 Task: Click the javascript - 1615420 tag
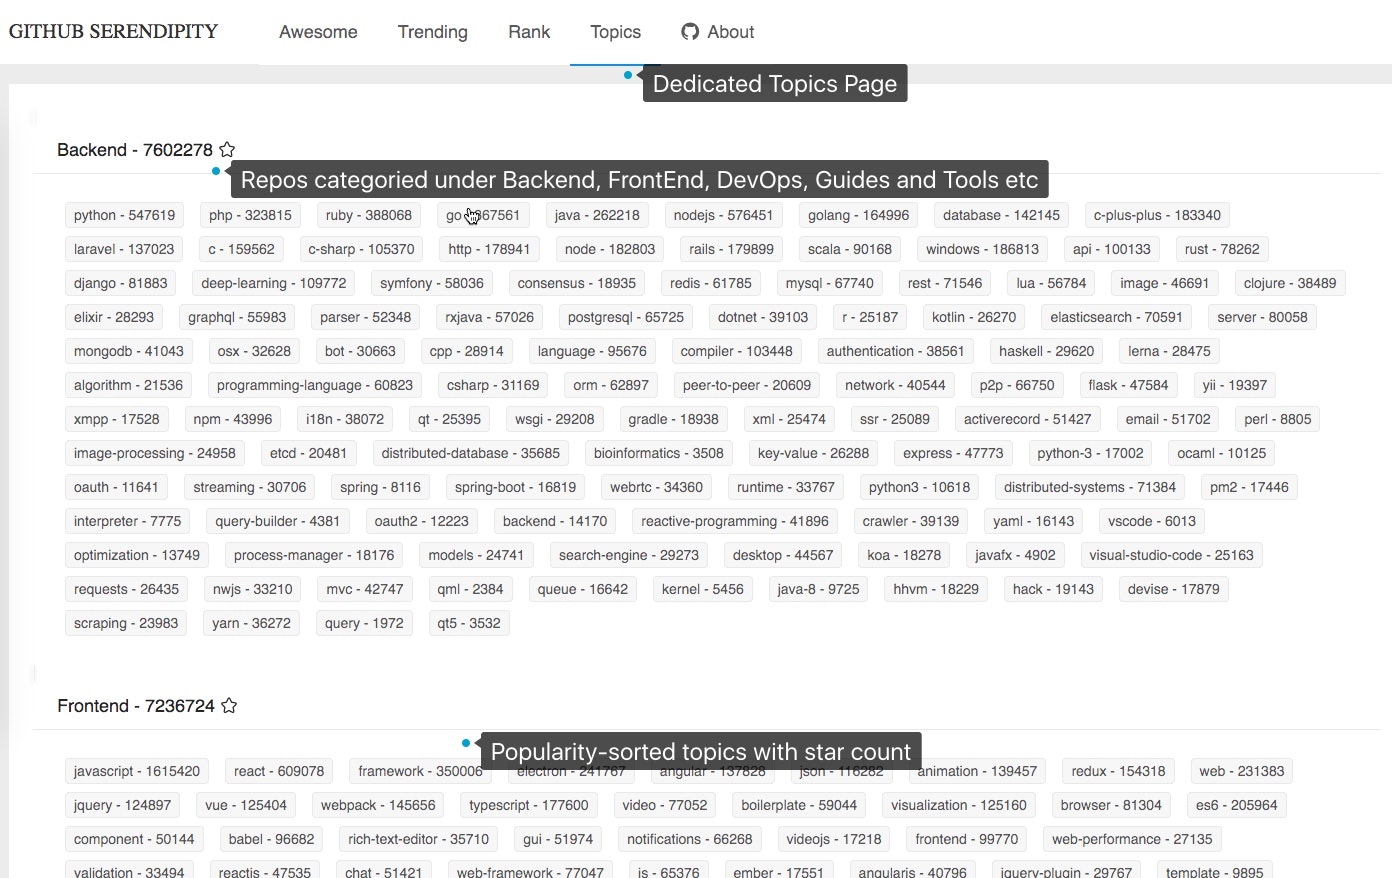tap(137, 770)
